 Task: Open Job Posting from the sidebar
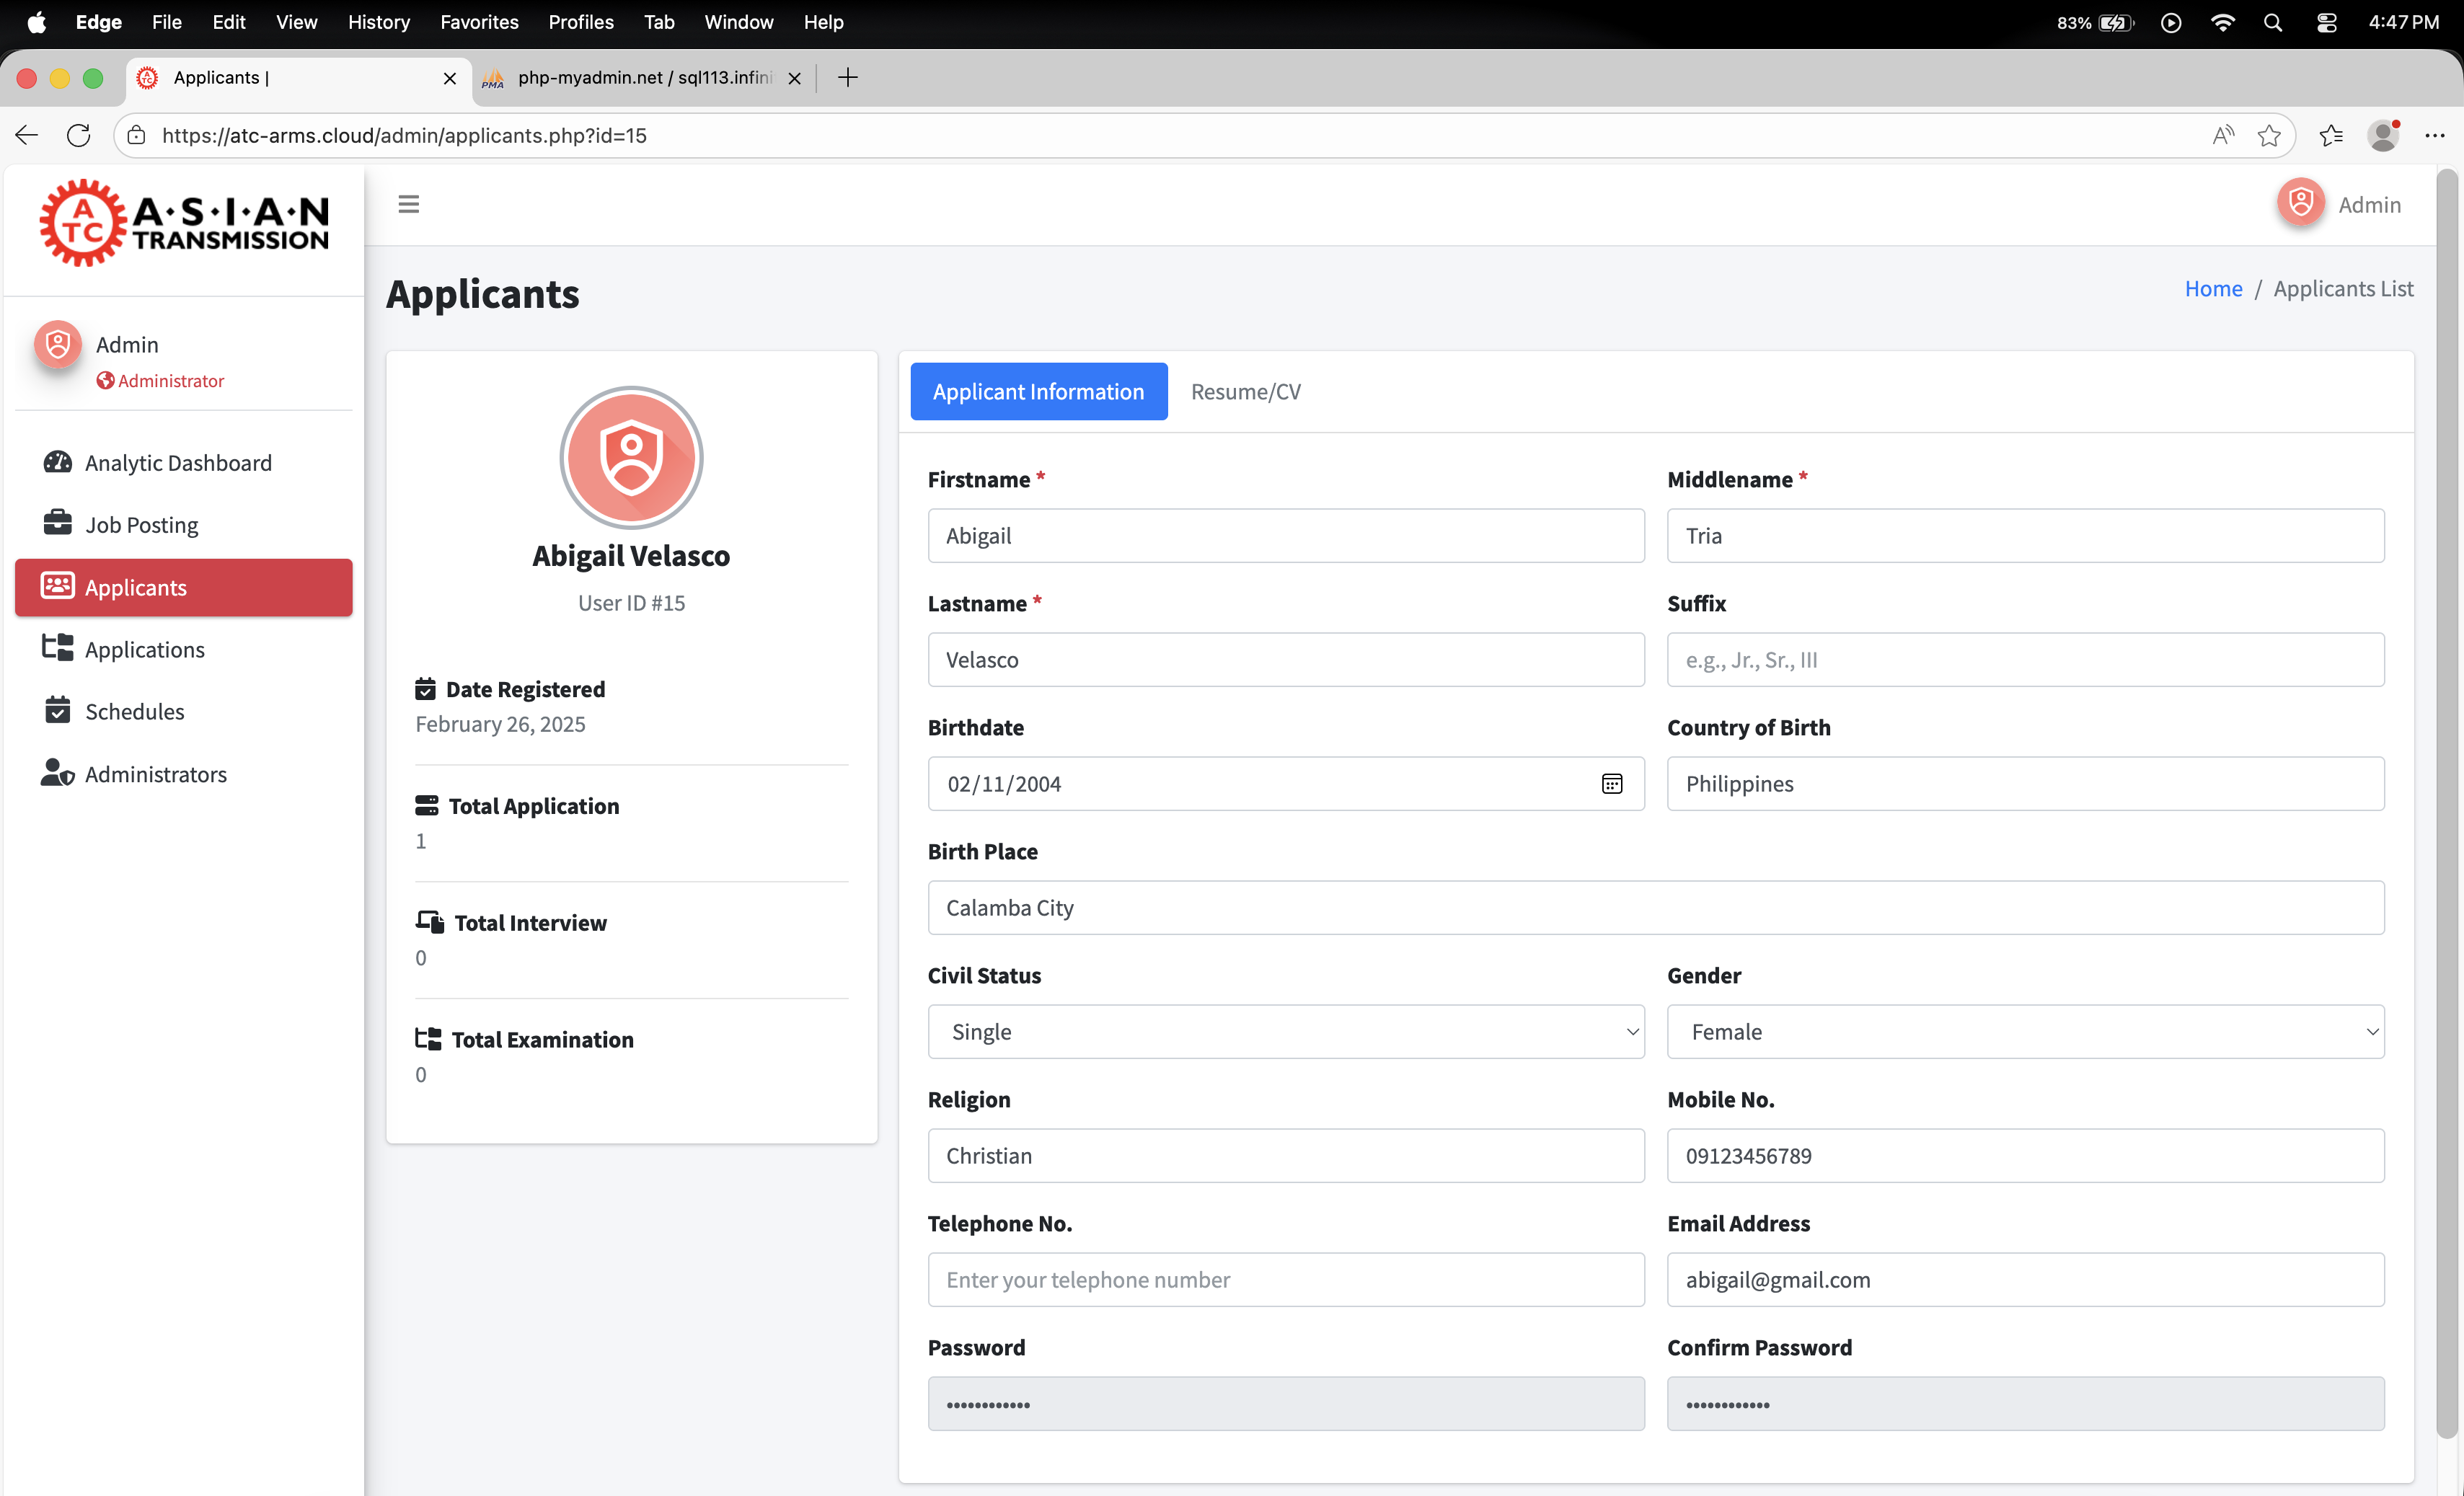click(141, 525)
